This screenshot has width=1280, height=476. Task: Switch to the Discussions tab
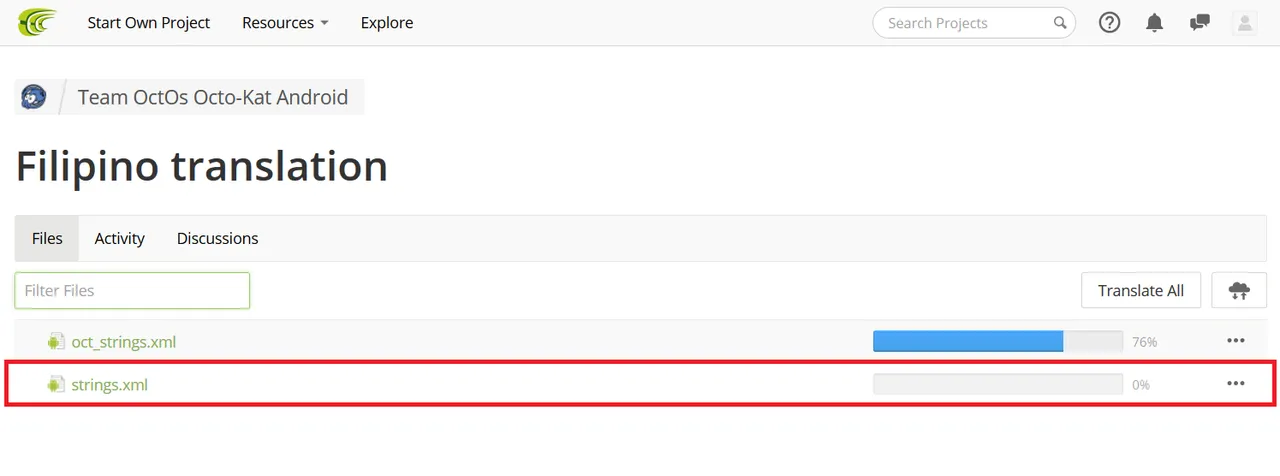click(x=218, y=238)
